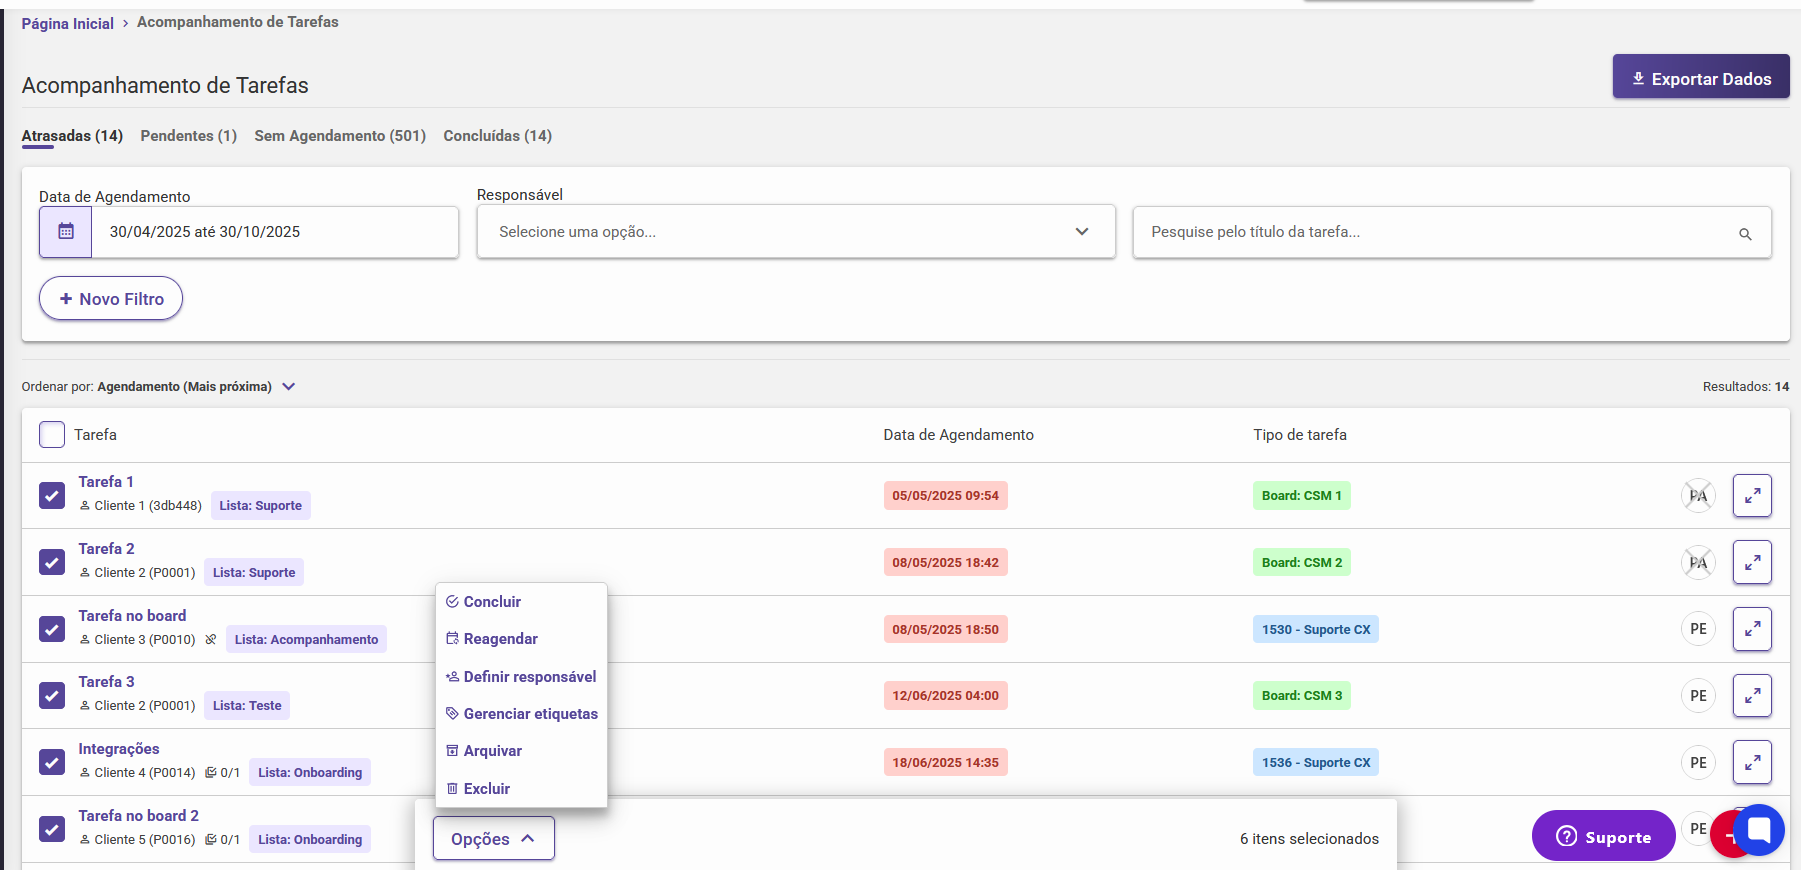Select Reagendar from the options menu
The image size is (1801, 870).
[500, 639]
